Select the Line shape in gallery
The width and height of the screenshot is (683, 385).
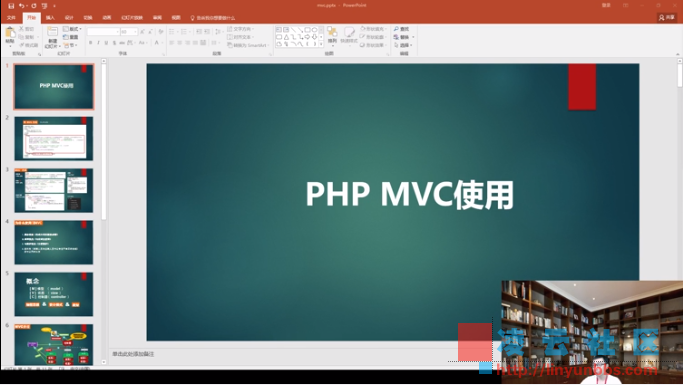pos(293,30)
